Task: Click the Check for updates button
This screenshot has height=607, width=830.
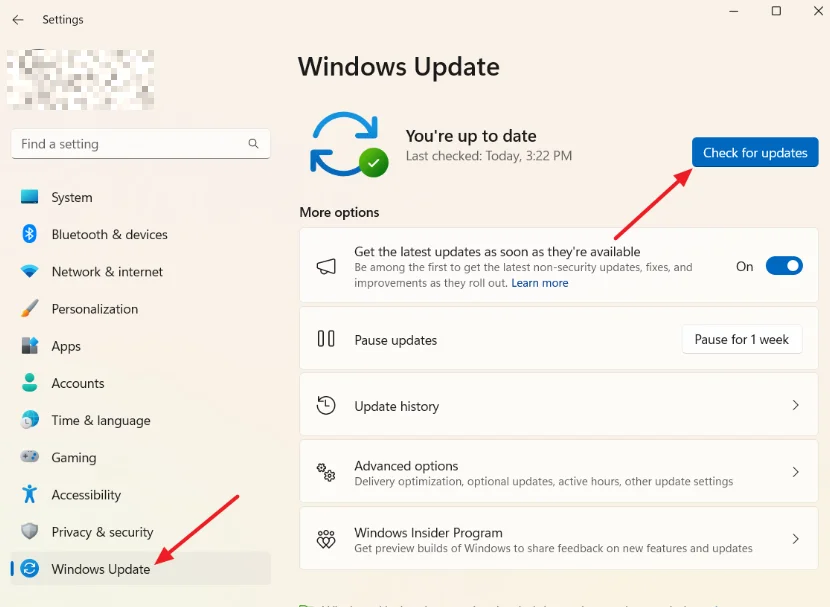Action: click(x=755, y=152)
